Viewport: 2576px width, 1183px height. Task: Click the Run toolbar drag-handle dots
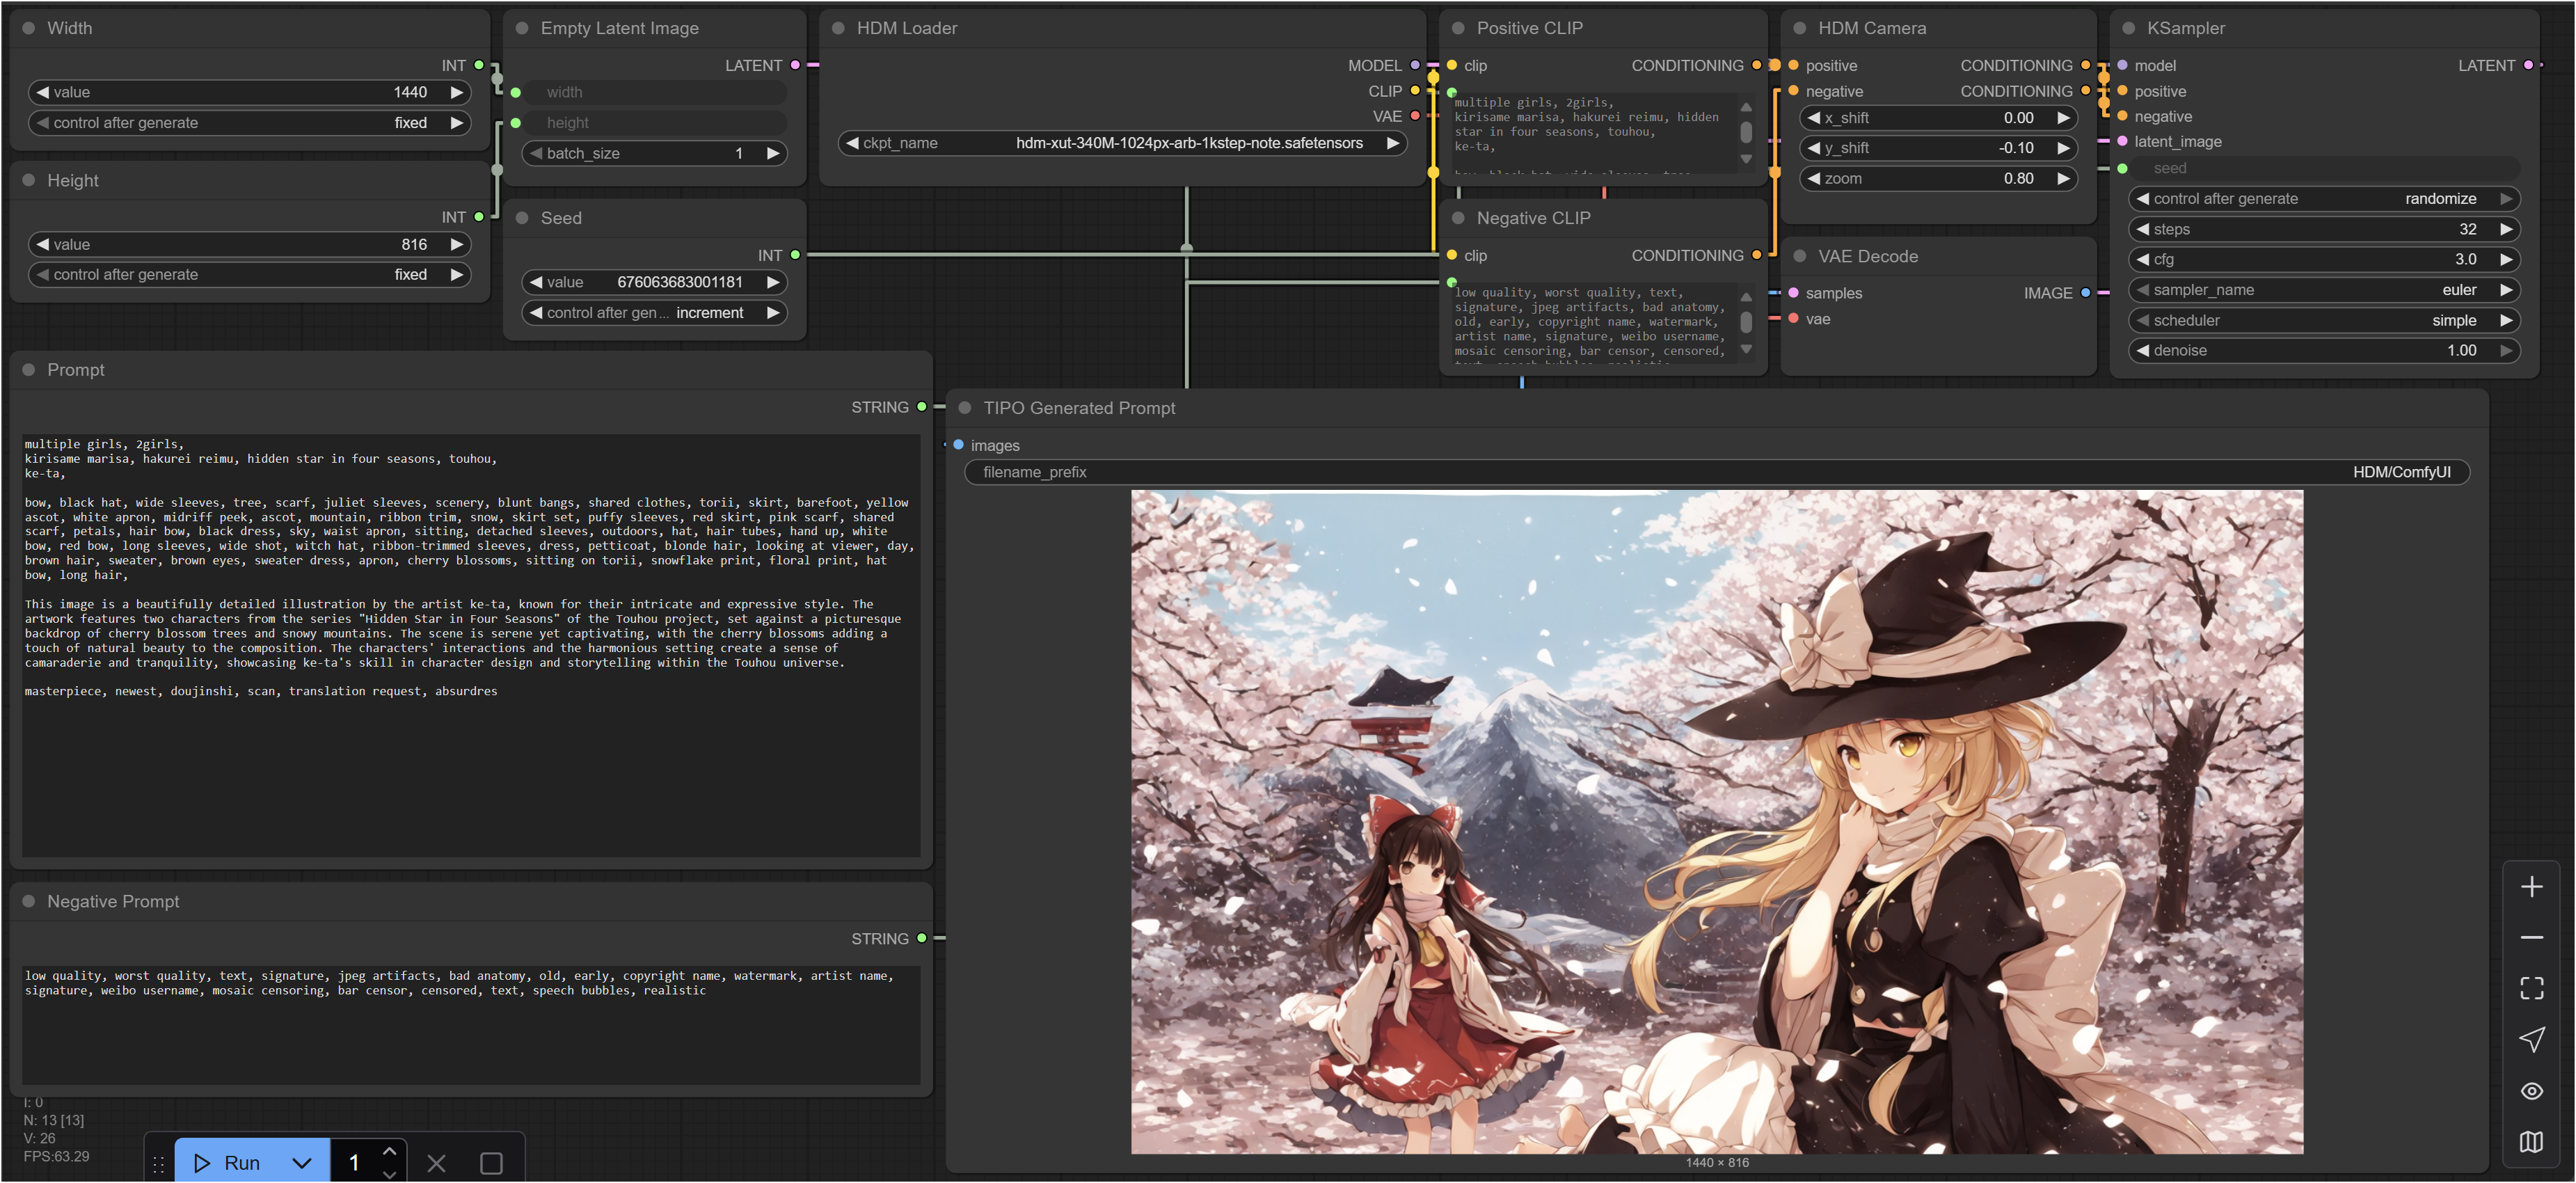click(159, 1164)
